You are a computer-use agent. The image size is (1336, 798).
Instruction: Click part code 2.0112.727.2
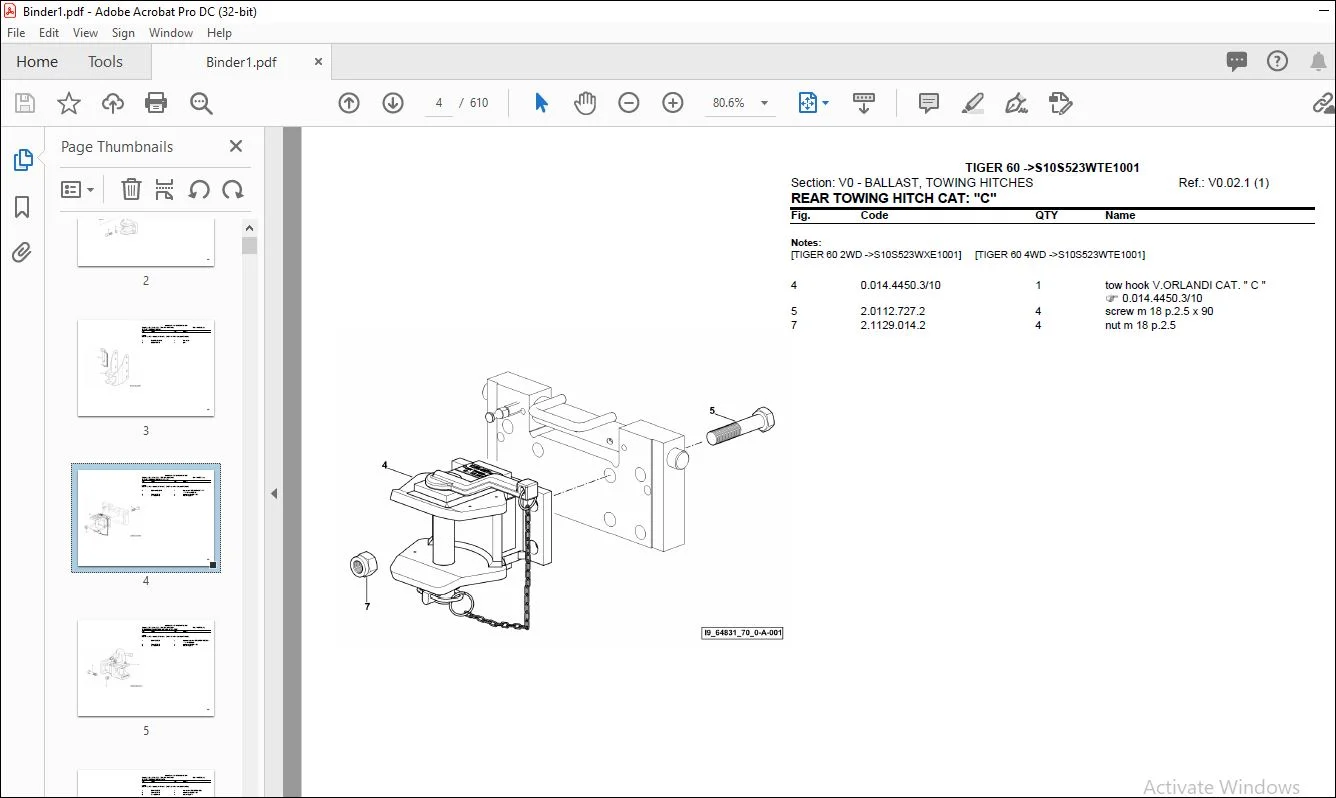click(x=893, y=312)
